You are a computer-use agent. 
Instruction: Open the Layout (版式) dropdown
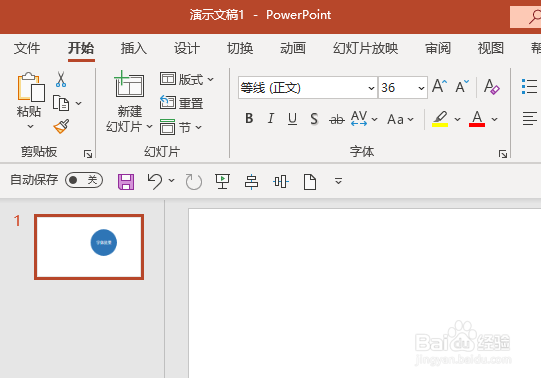pyautogui.click(x=187, y=79)
